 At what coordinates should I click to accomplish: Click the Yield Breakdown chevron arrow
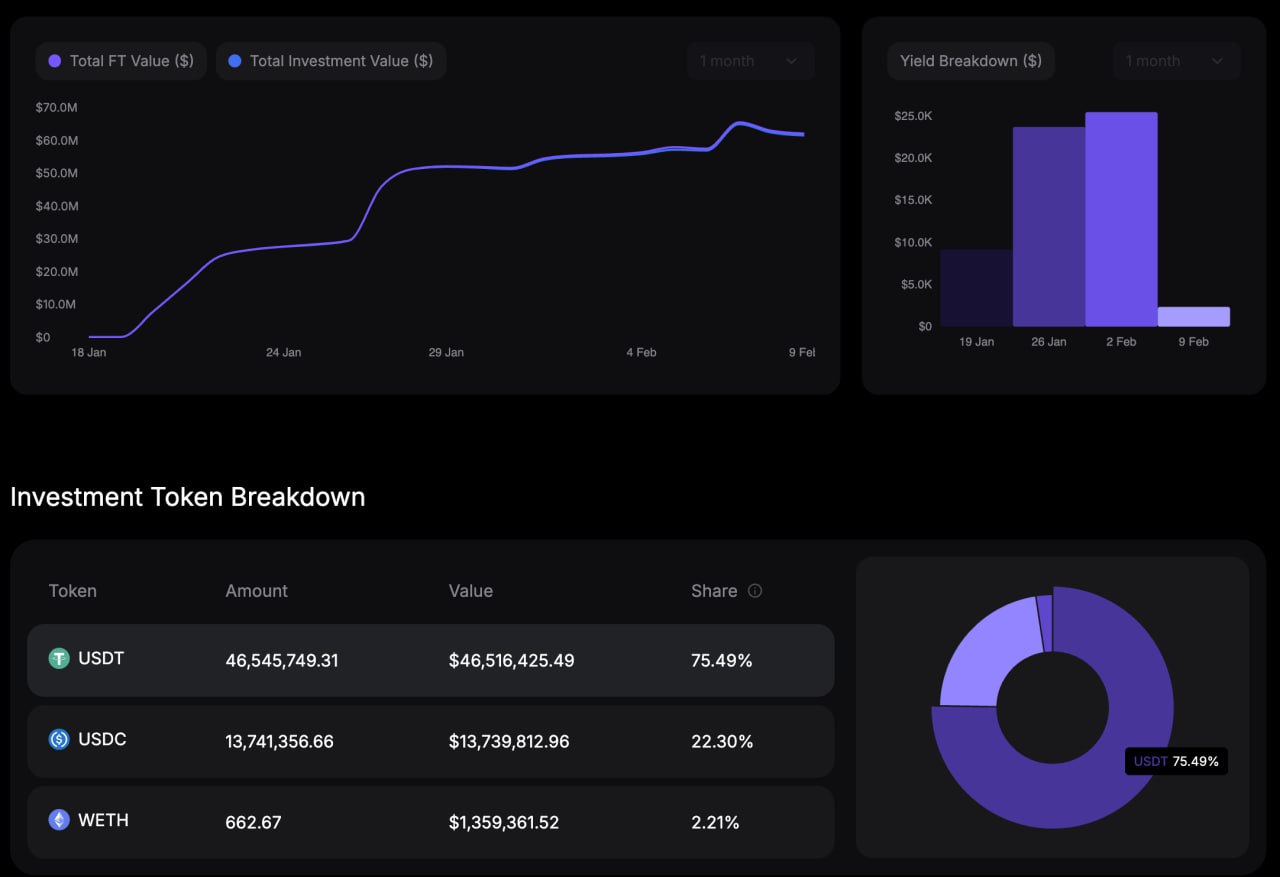click(1217, 61)
